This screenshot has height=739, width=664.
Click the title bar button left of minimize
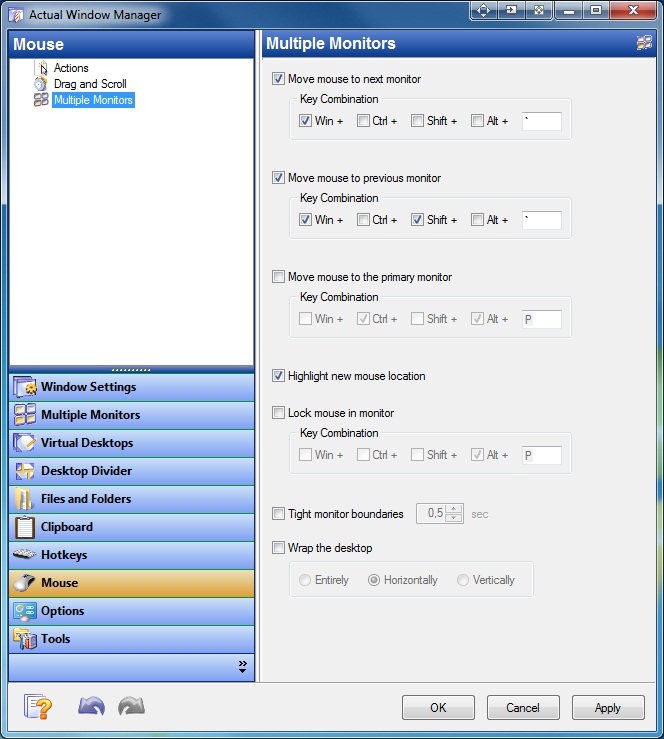[539, 10]
